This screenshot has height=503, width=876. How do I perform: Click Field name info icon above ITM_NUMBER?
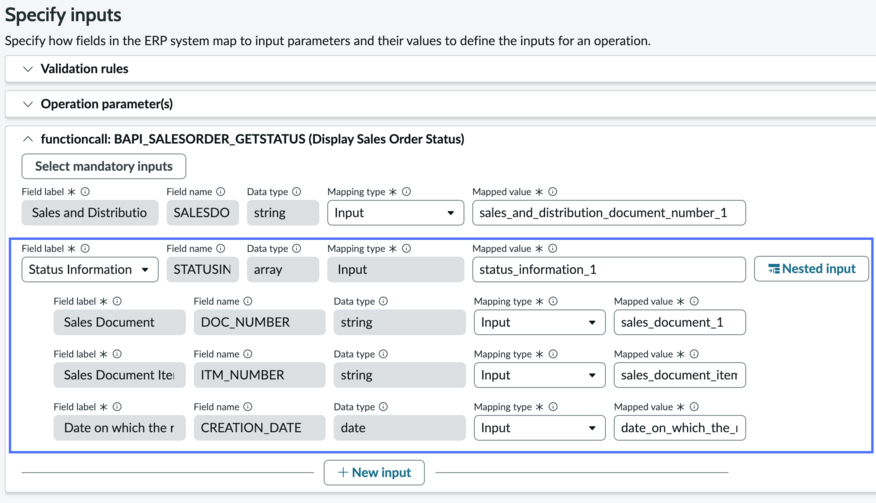[x=248, y=354]
